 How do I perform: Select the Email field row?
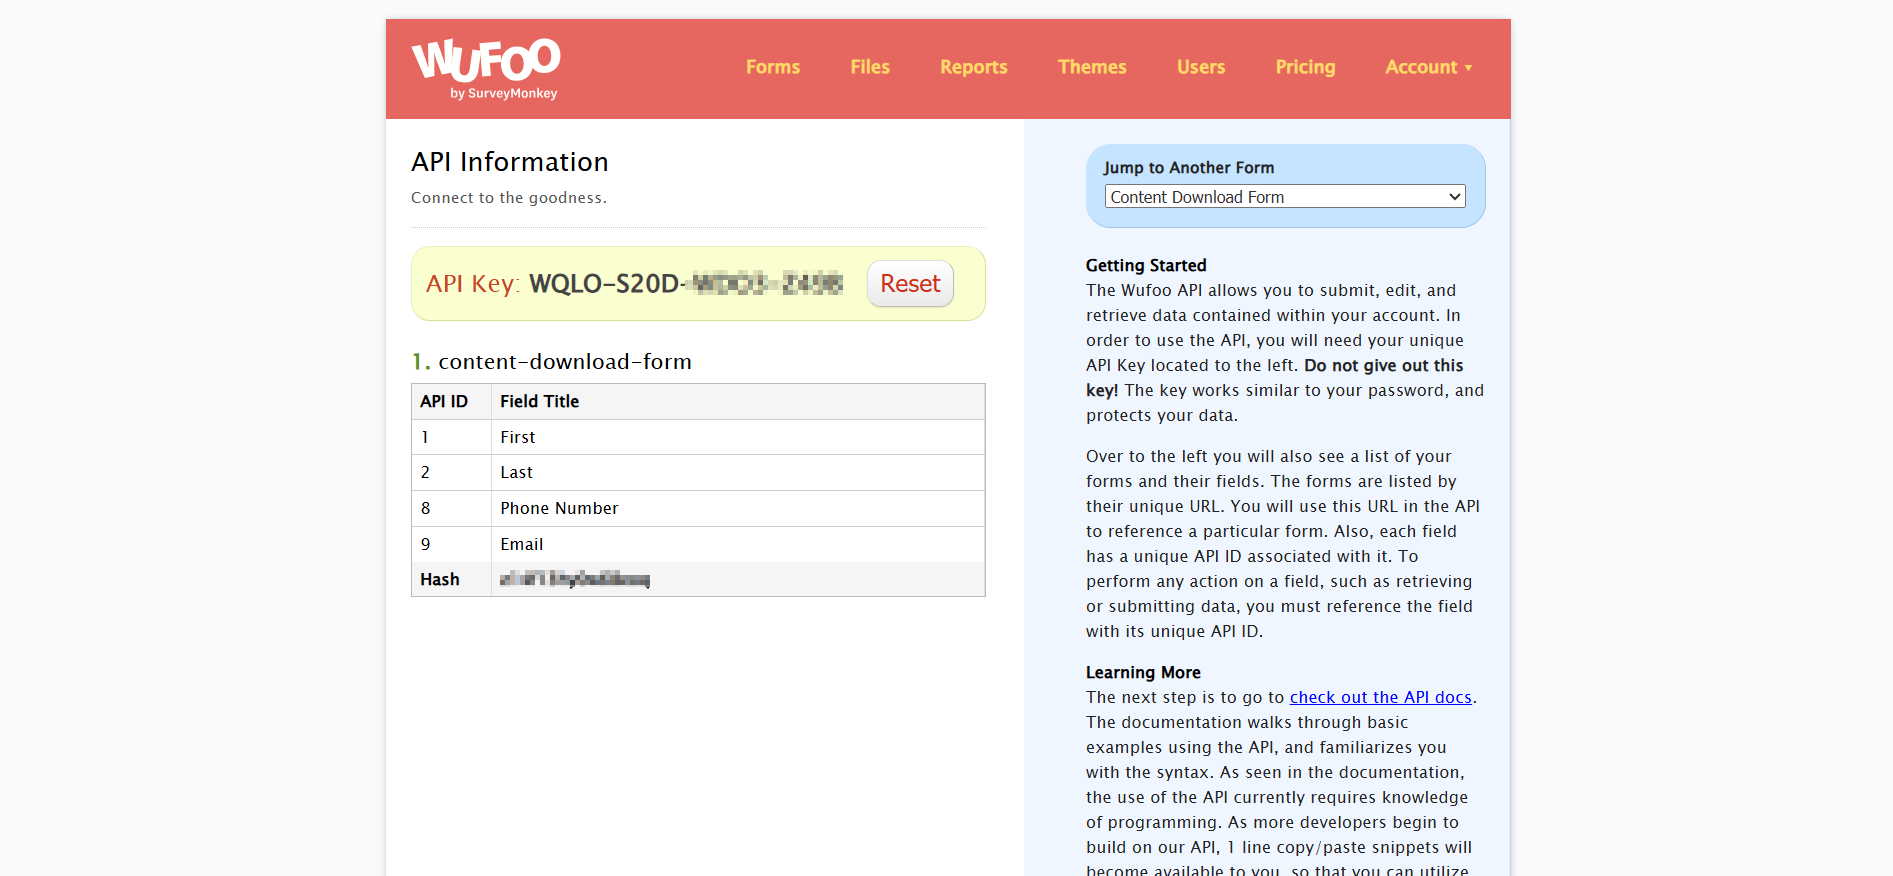click(x=698, y=545)
